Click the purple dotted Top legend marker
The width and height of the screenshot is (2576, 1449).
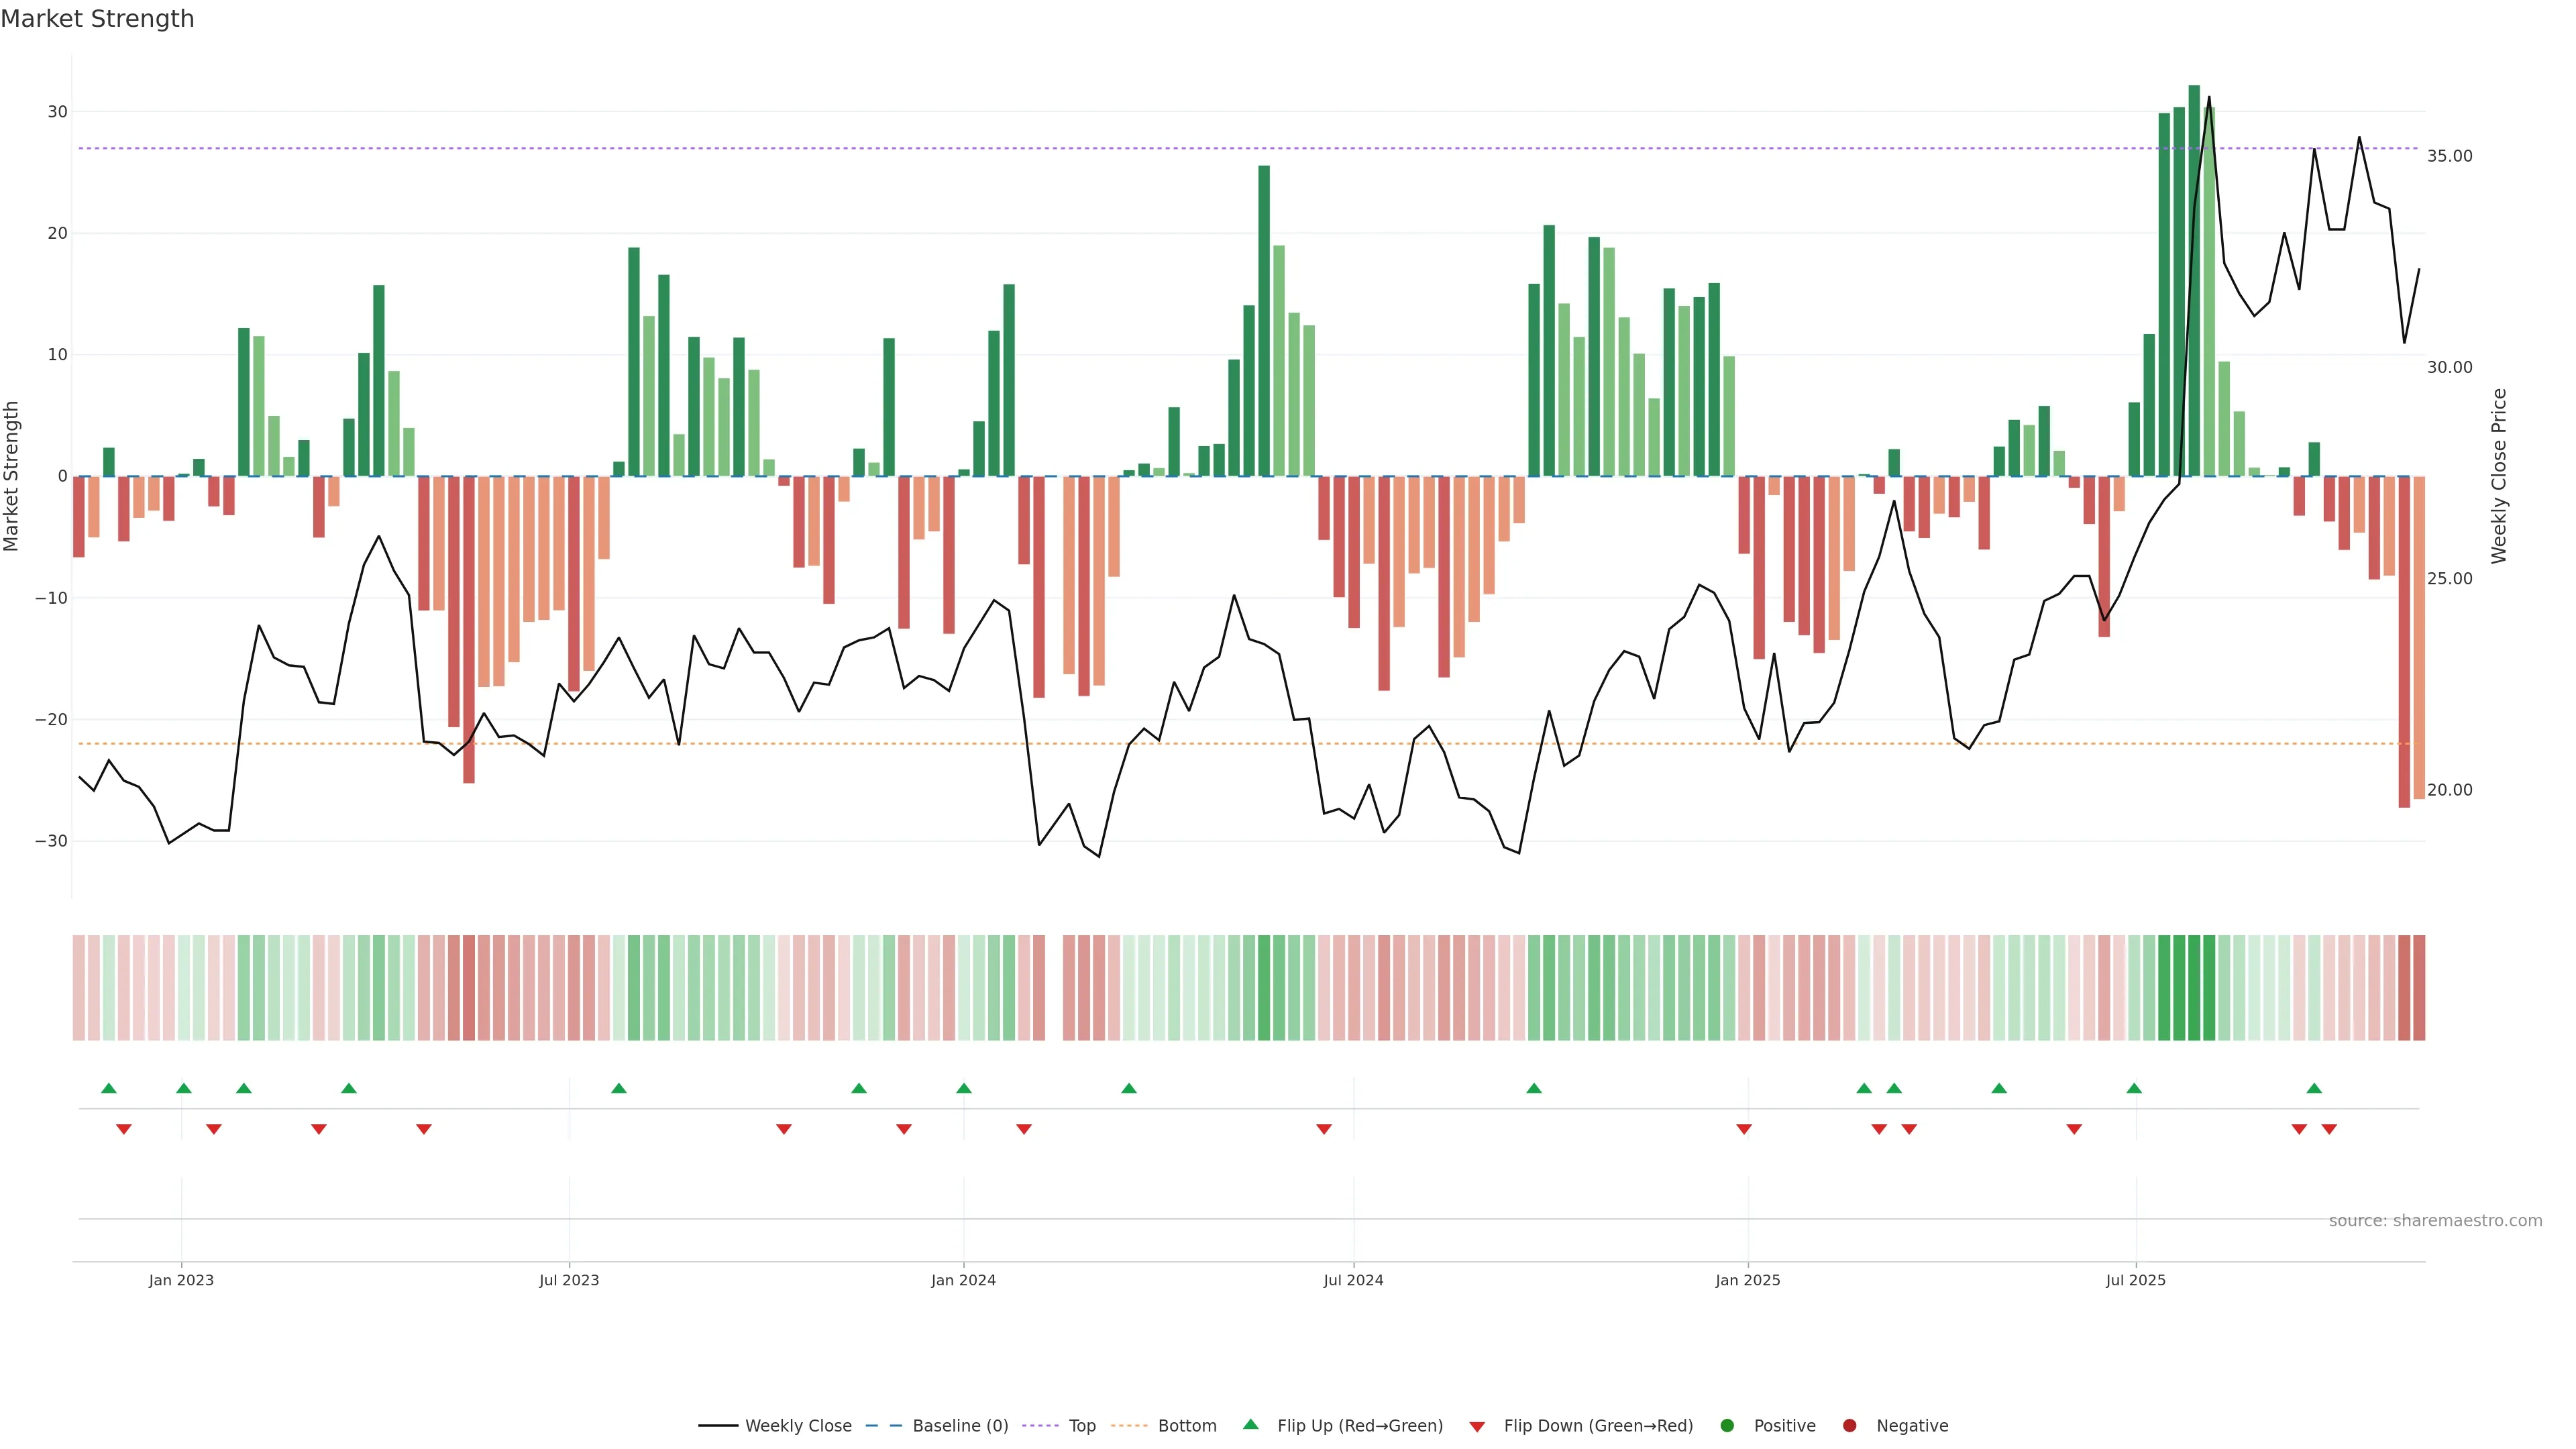tap(1040, 1426)
